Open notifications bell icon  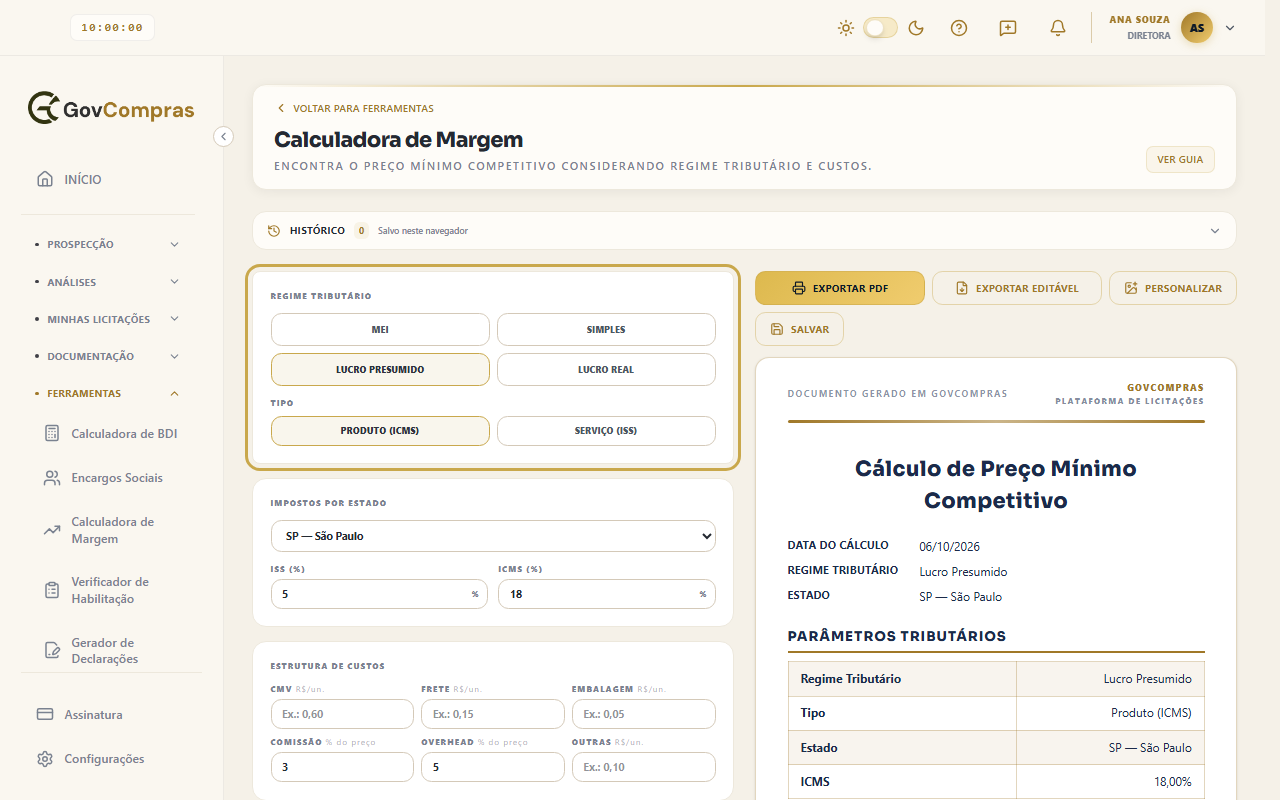coord(1058,28)
